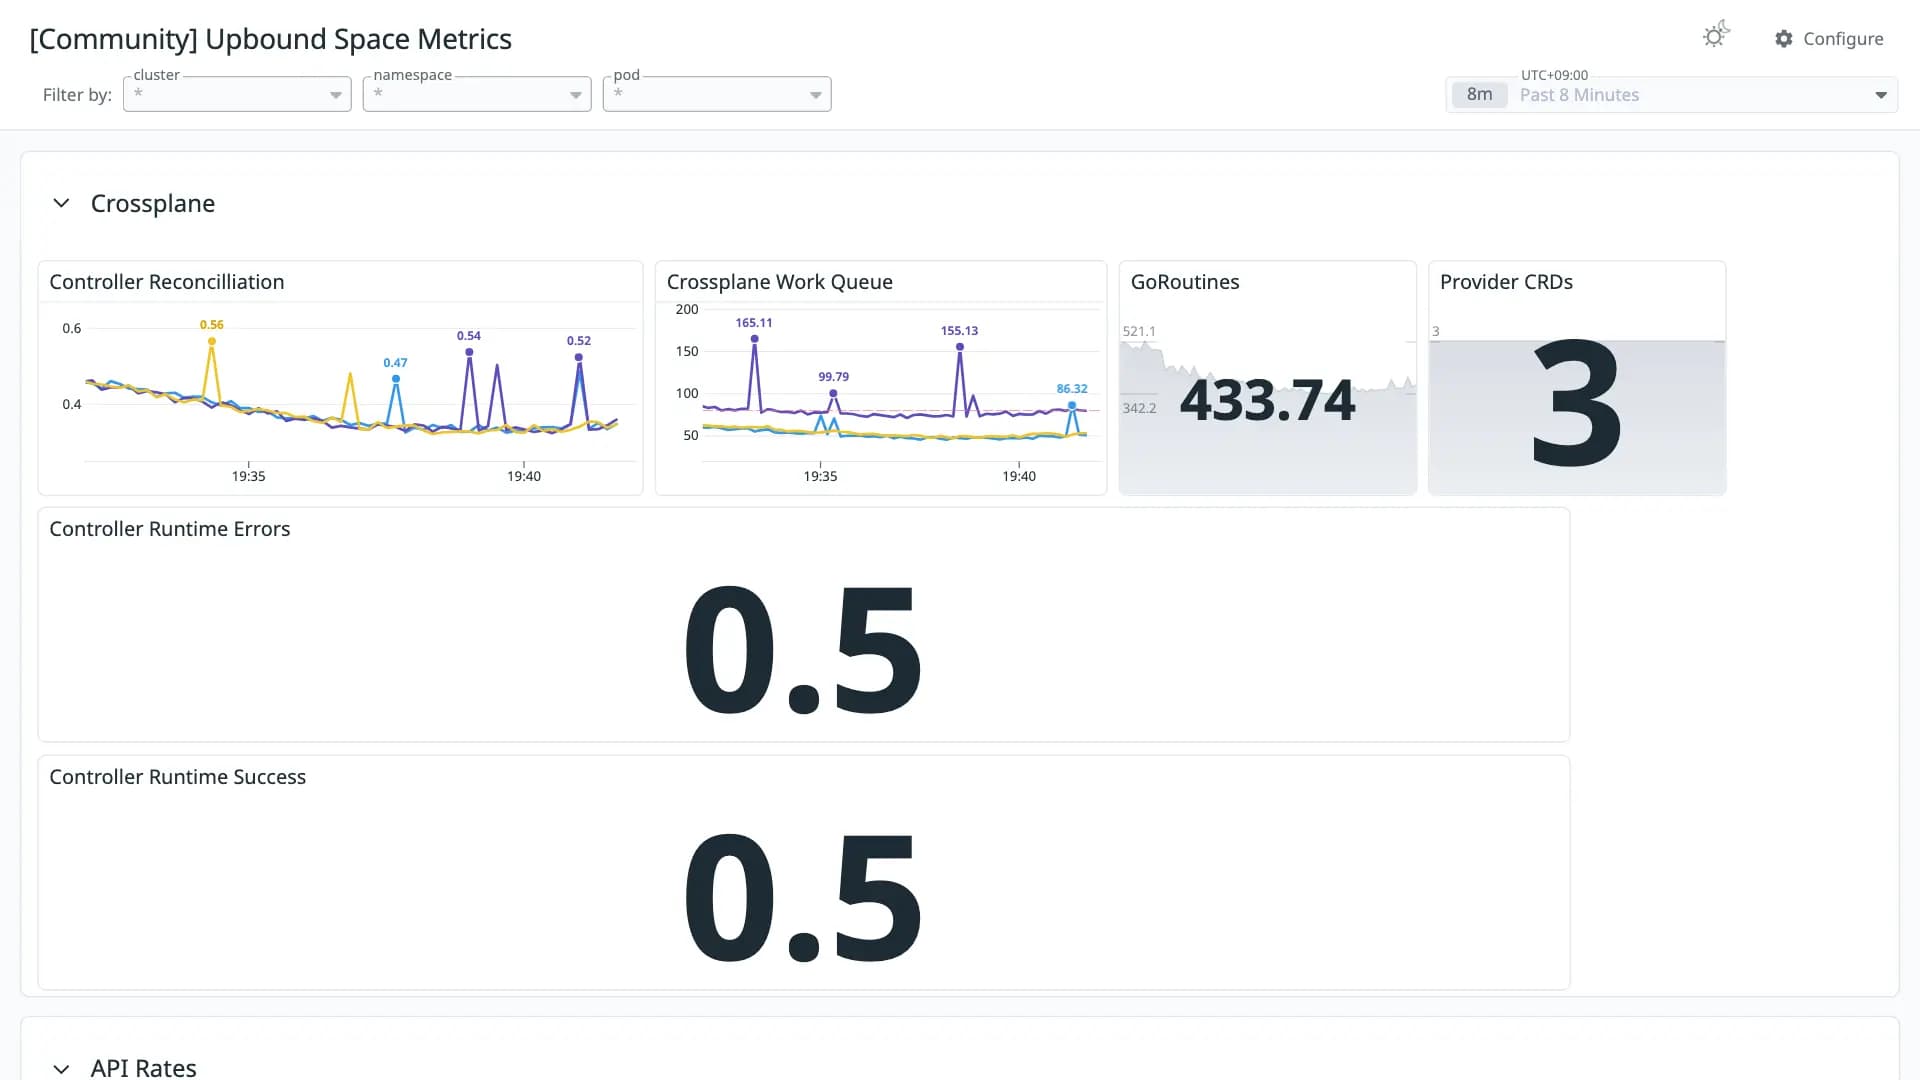
Task: Click the UTC+09:00 timezone label
Action: (x=1554, y=75)
